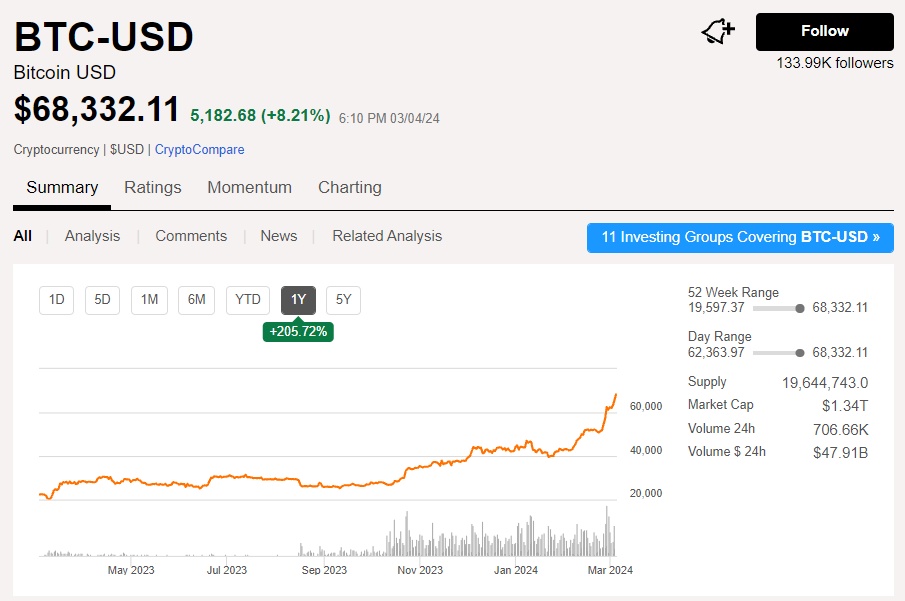
Task: Open Related Analysis filter
Action: point(387,236)
